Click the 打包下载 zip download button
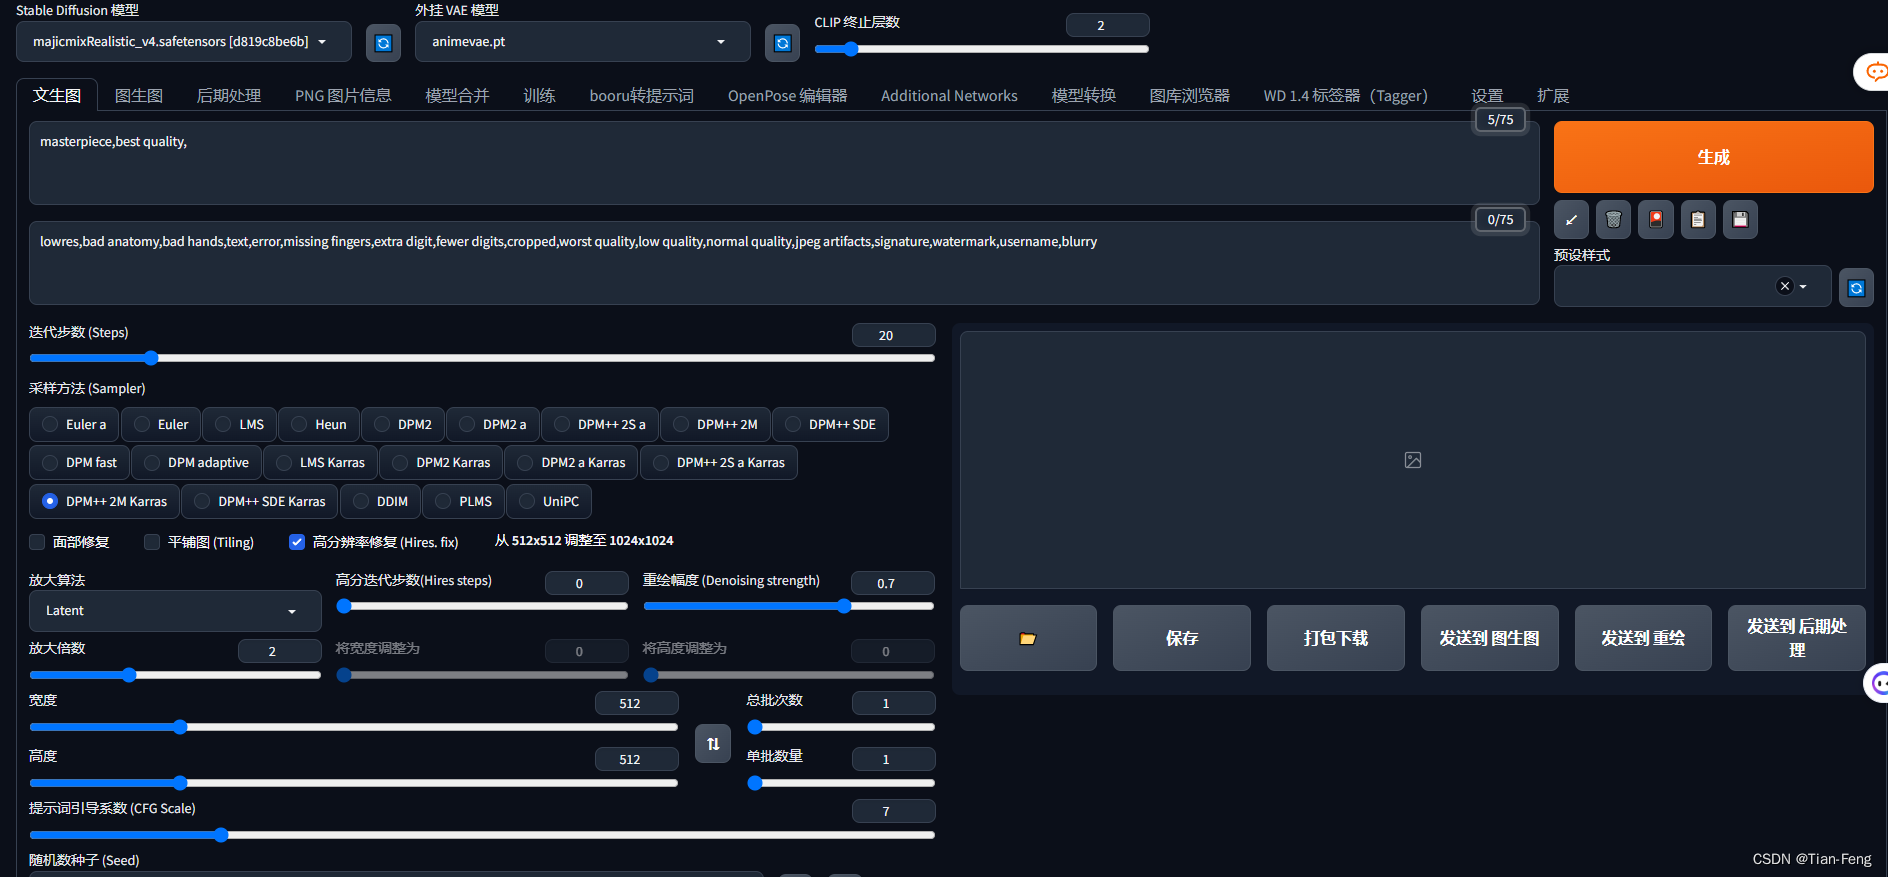This screenshot has height=877, width=1888. pos(1336,638)
